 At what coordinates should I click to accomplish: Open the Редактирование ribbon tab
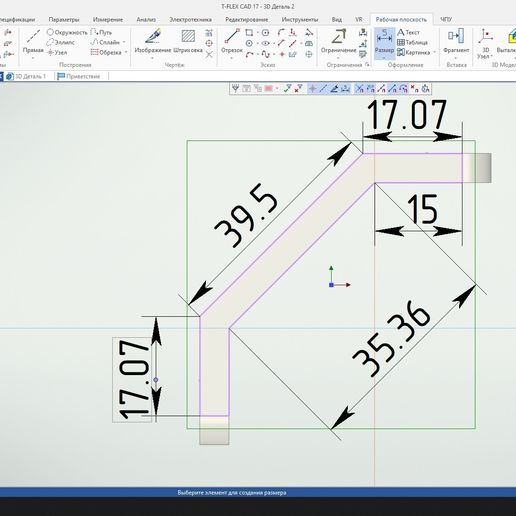247,20
